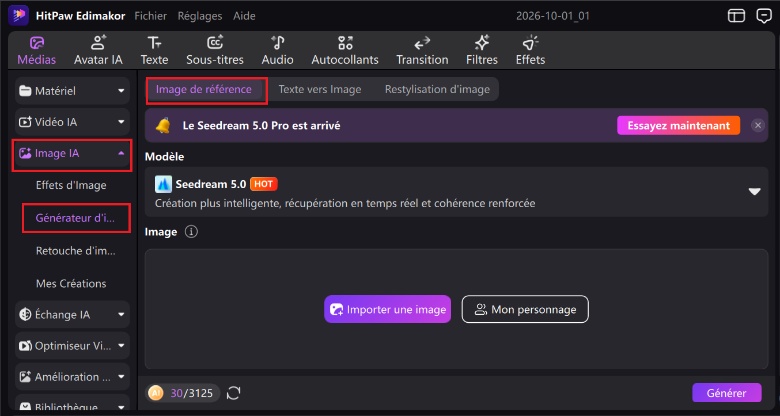Open the Filtres panel

482,51
